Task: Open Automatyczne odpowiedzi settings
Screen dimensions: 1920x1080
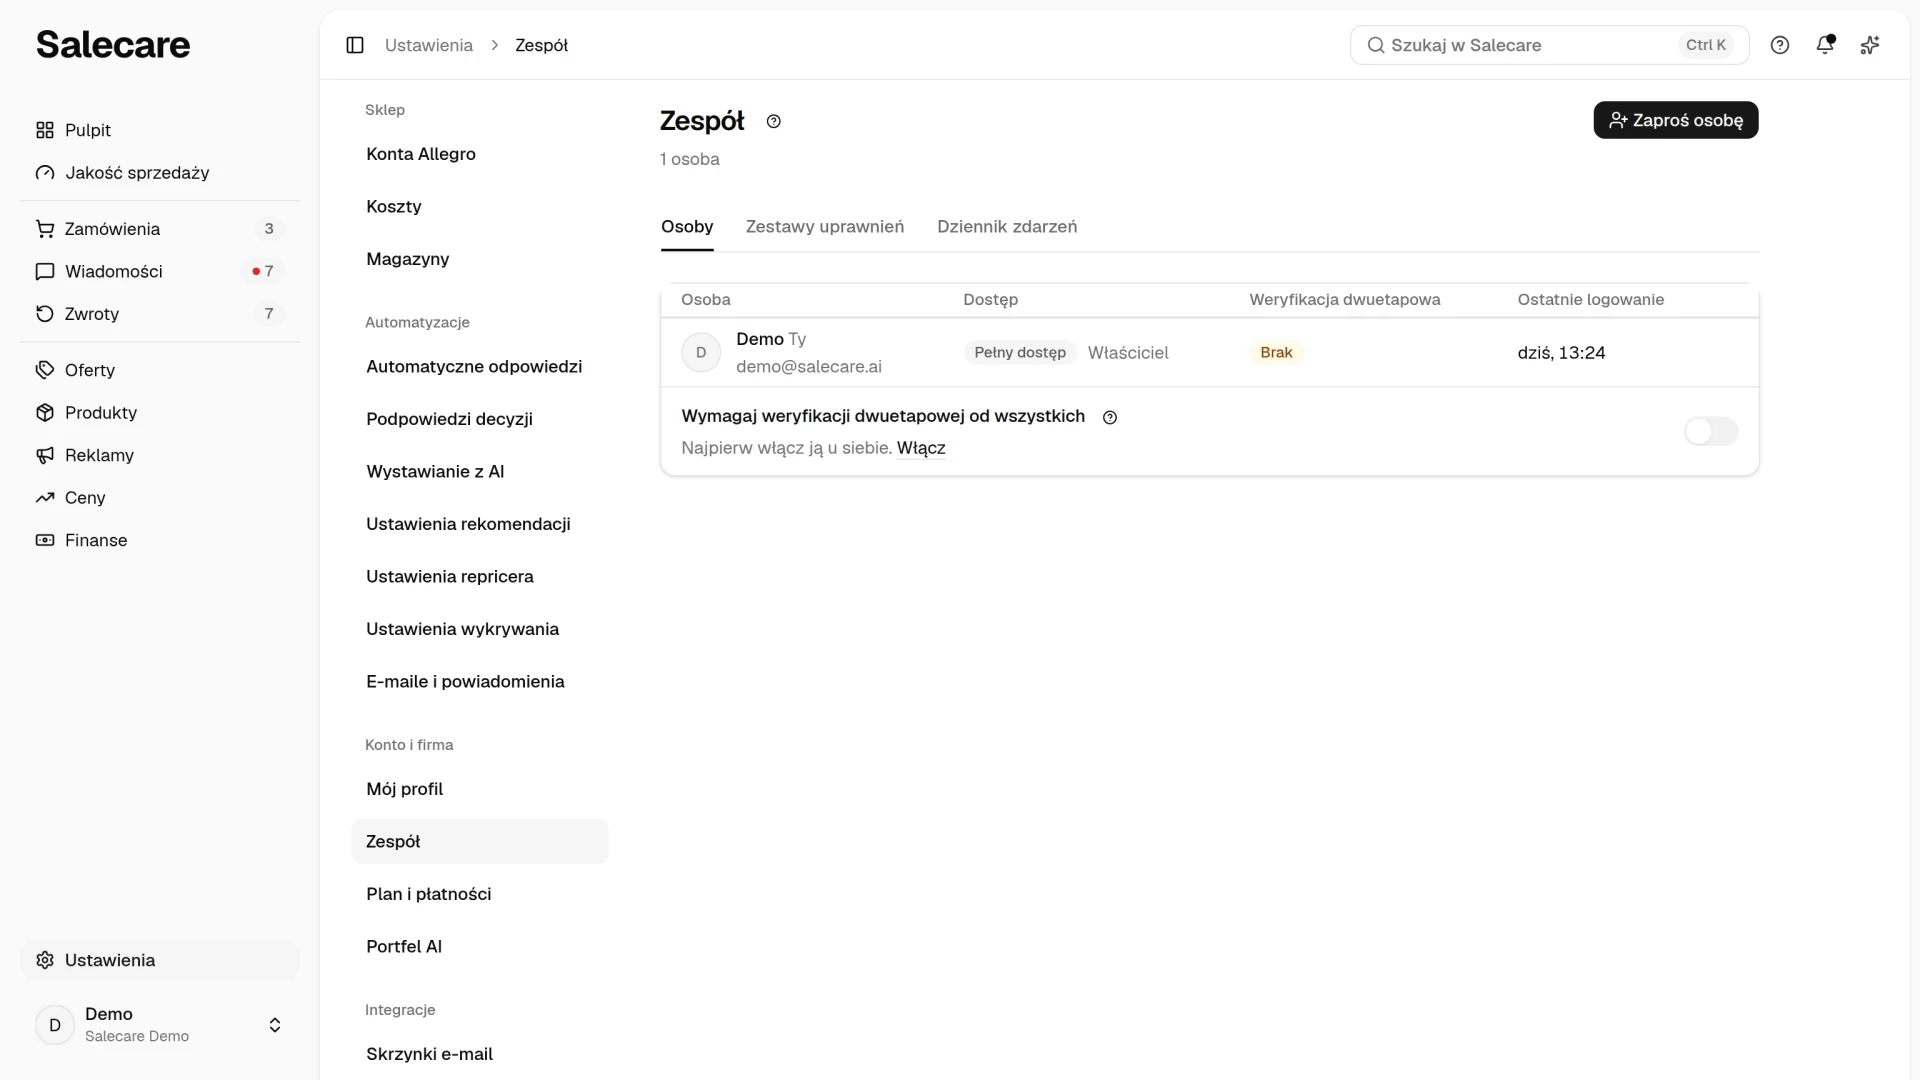Action: pyautogui.click(x=480, y=366)
